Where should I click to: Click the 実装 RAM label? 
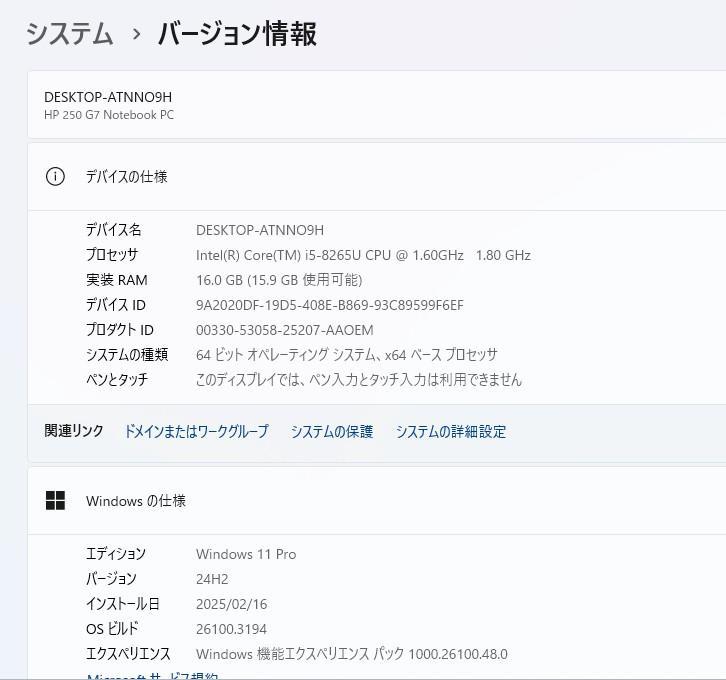click(x=116, y=280)
